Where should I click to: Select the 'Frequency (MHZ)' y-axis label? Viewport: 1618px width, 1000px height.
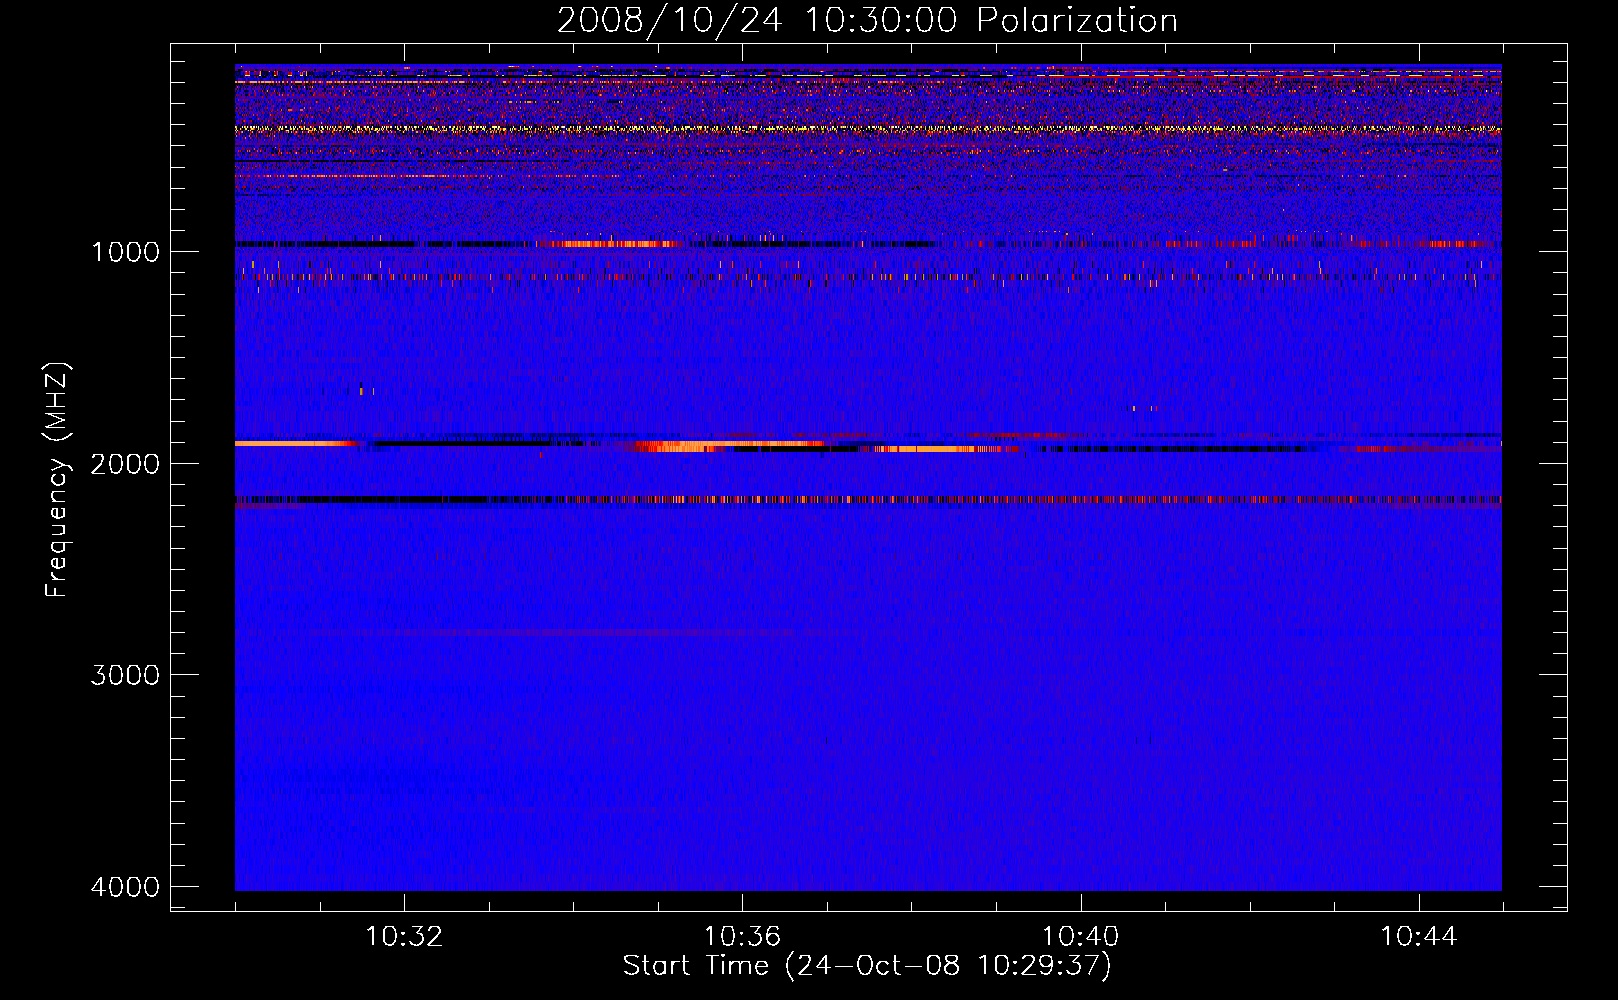point(56,480)
